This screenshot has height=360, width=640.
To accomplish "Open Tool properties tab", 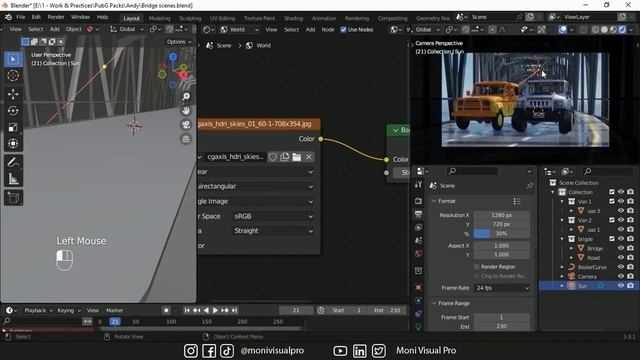I will pyautogui.click(x=418, y=185).
